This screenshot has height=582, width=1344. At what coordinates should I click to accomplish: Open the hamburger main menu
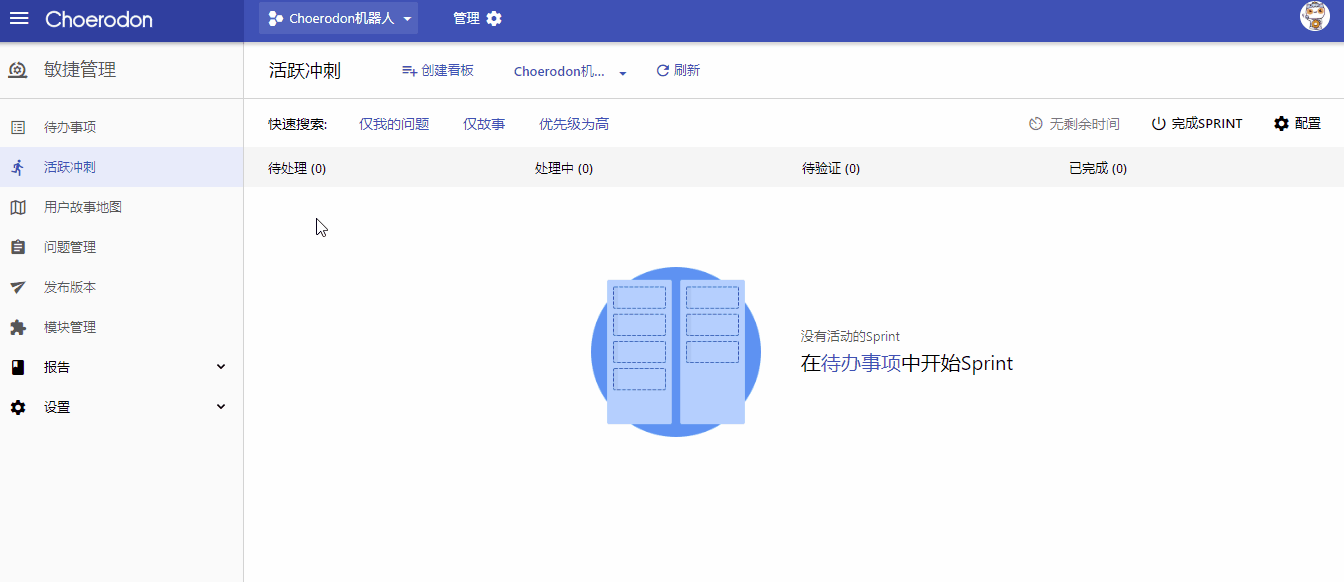tap(19, 19)
